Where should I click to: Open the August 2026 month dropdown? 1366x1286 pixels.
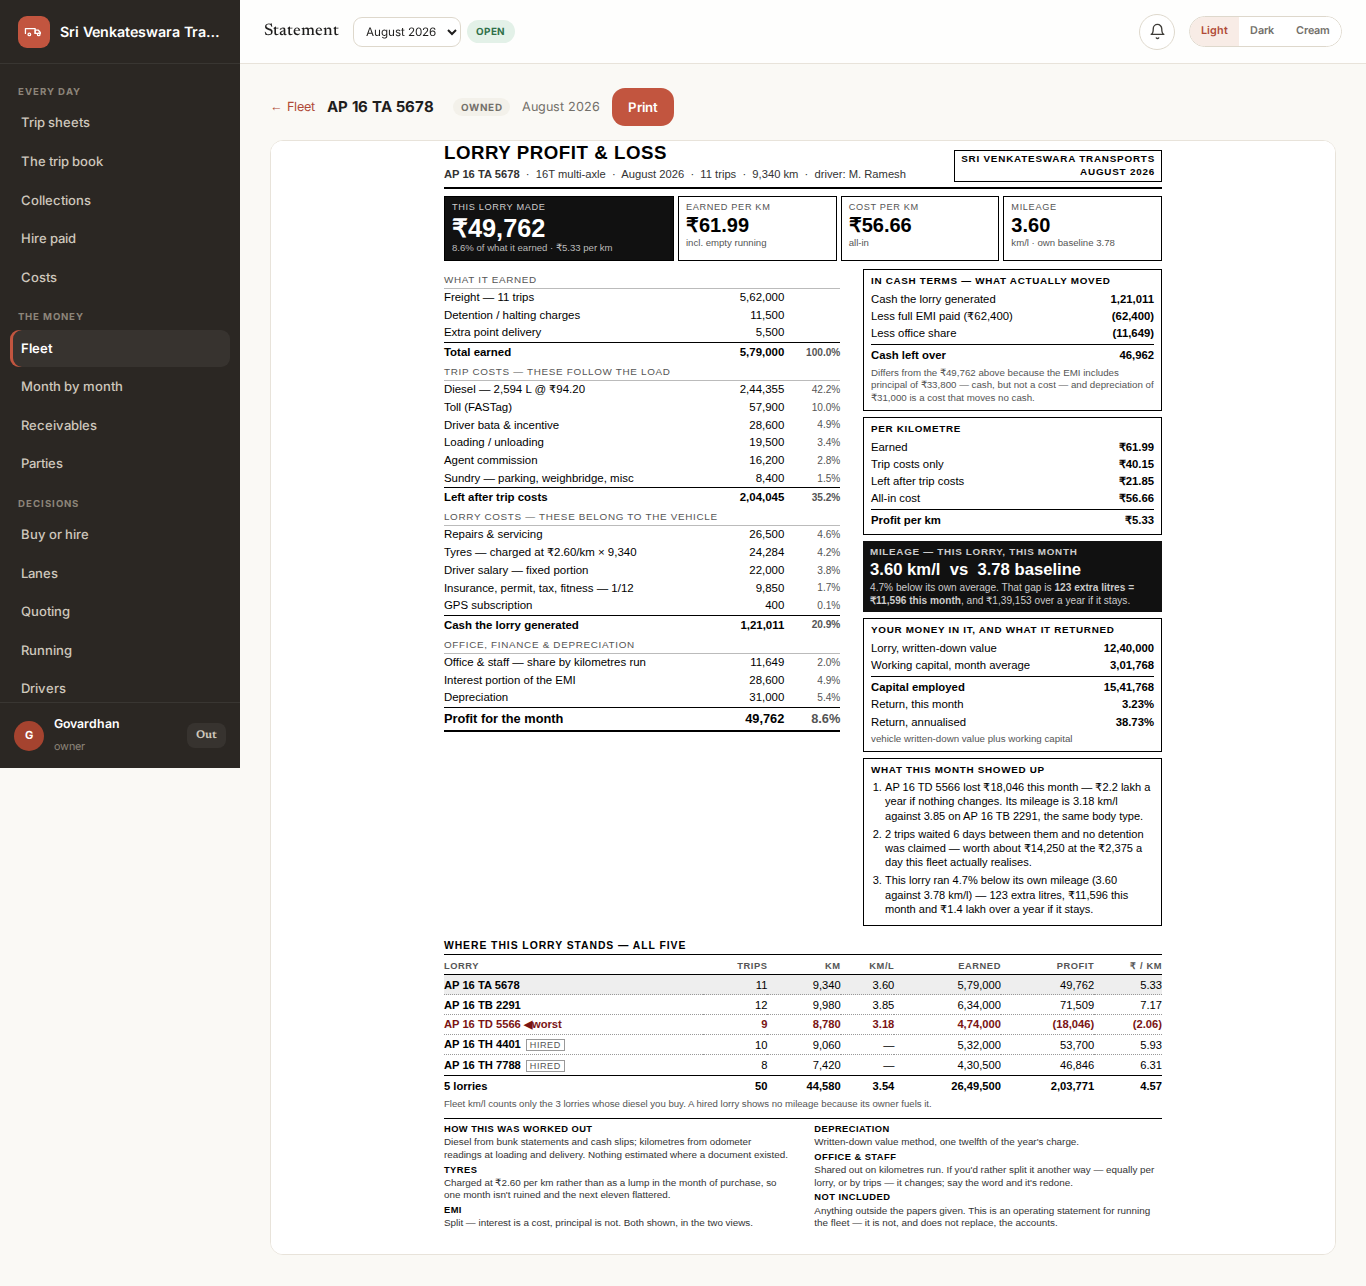click(407, 32)
